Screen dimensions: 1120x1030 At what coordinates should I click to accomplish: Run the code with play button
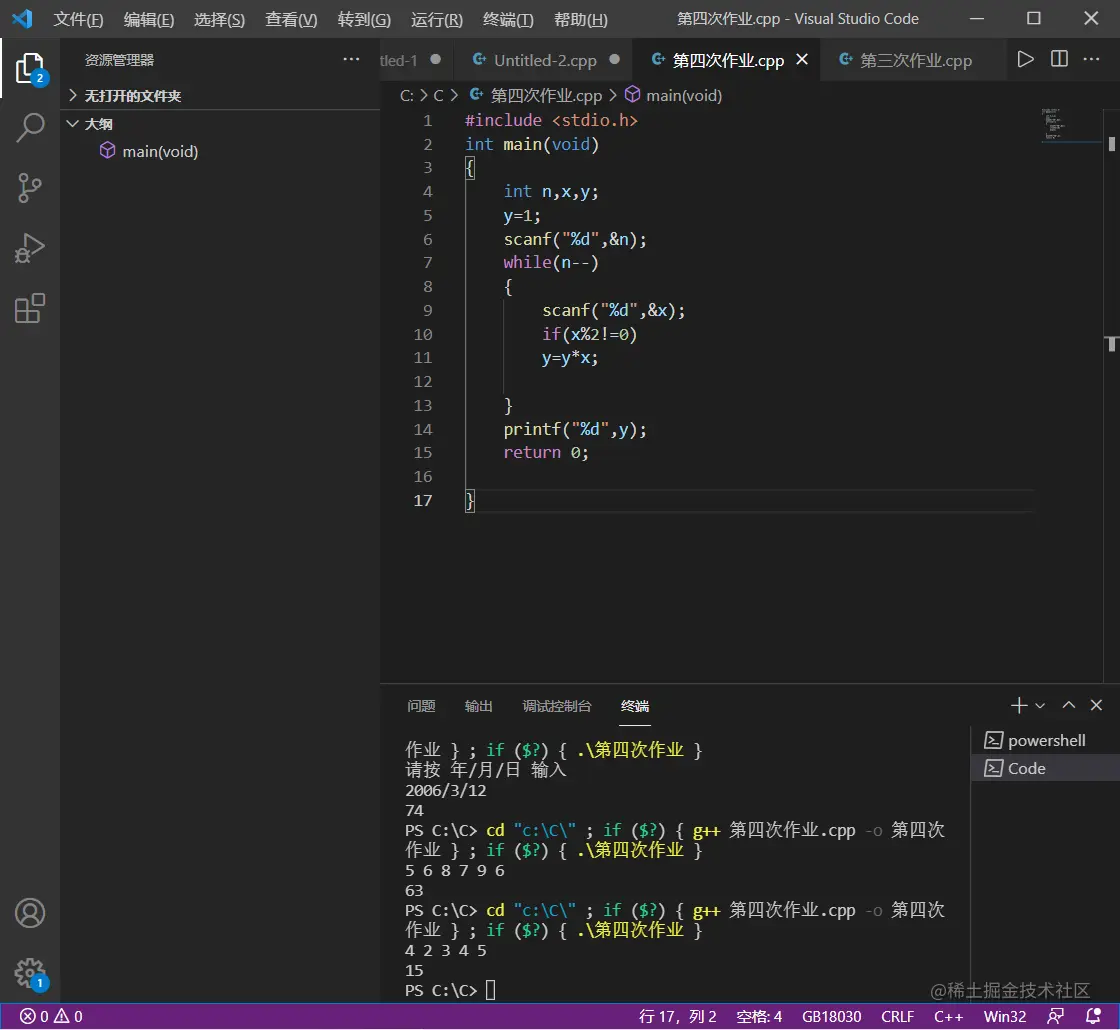pos(1025,60)
